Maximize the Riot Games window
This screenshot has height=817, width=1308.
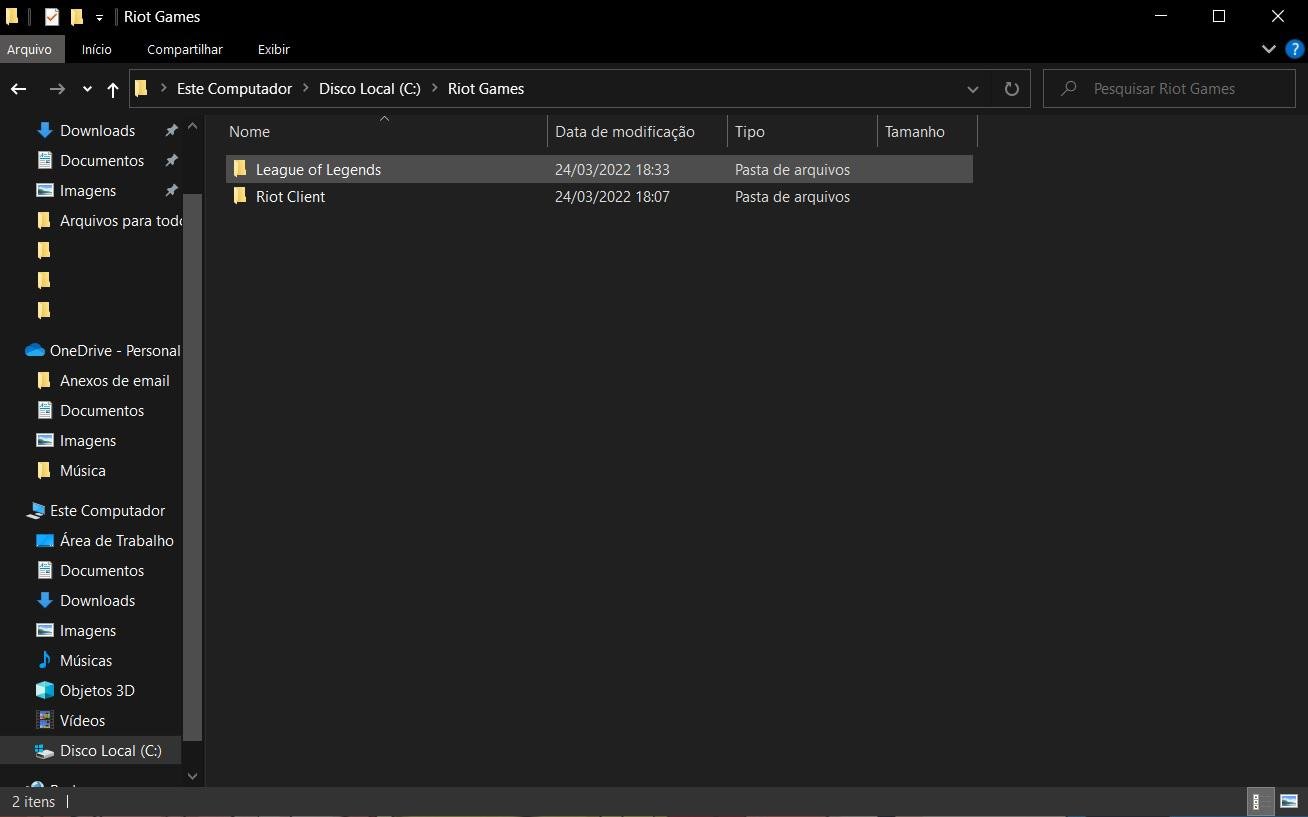pos(1219,17)
